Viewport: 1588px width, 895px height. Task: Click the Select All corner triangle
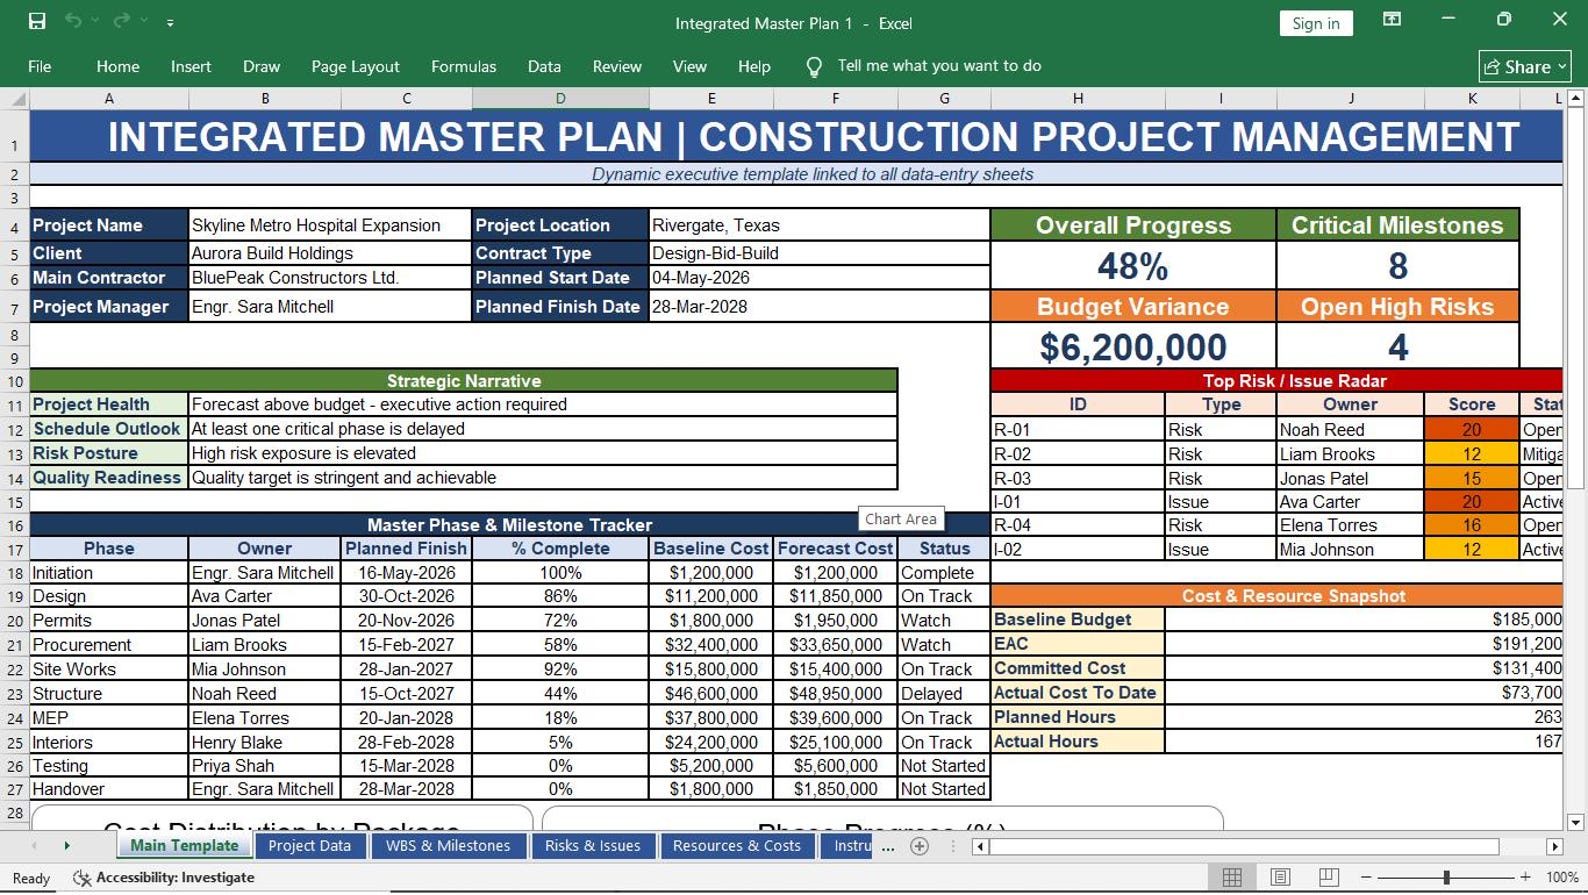coord(16,98)
